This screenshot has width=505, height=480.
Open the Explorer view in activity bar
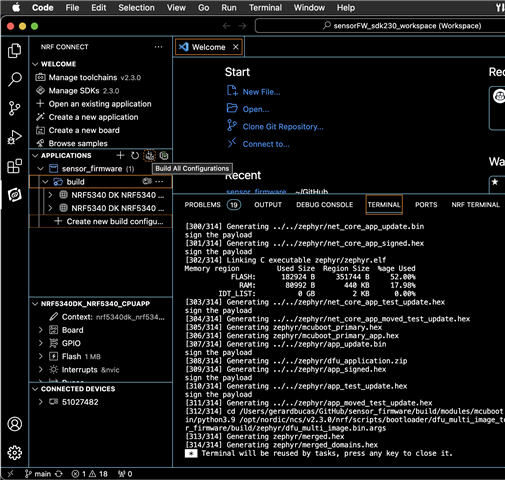pyautogui.click(x=15, y=51)
